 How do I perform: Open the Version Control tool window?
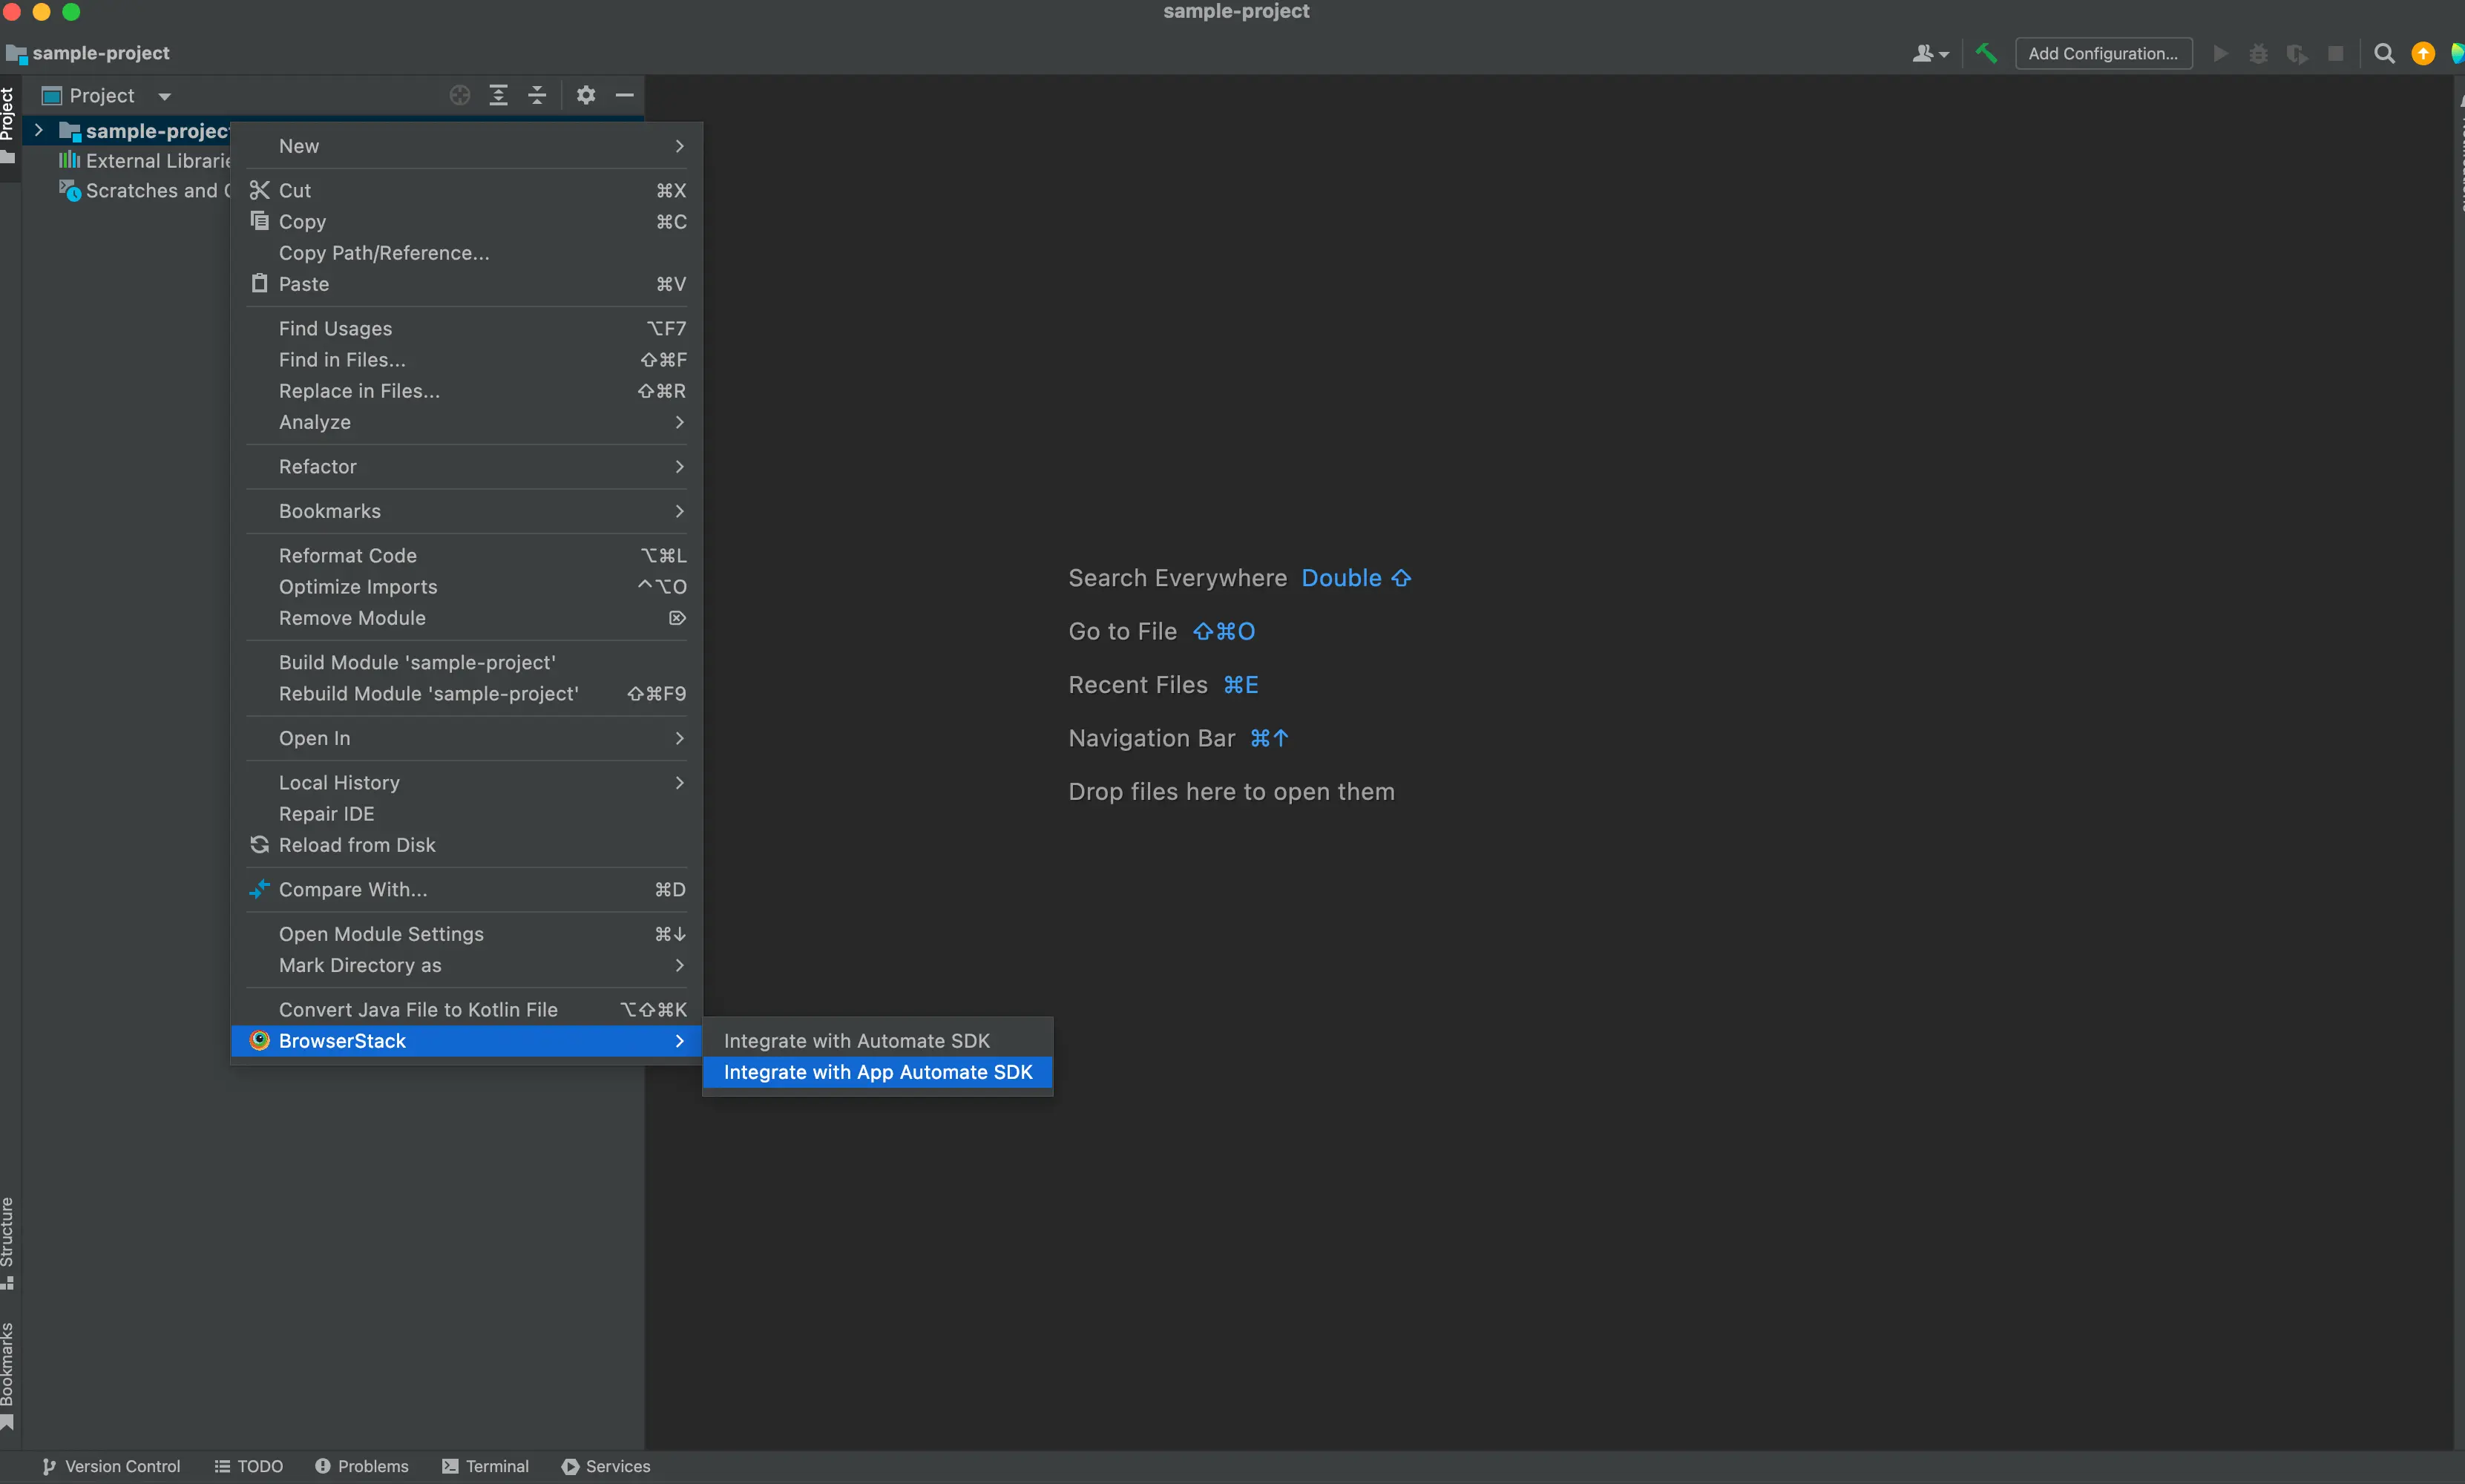click(111, 1466)
